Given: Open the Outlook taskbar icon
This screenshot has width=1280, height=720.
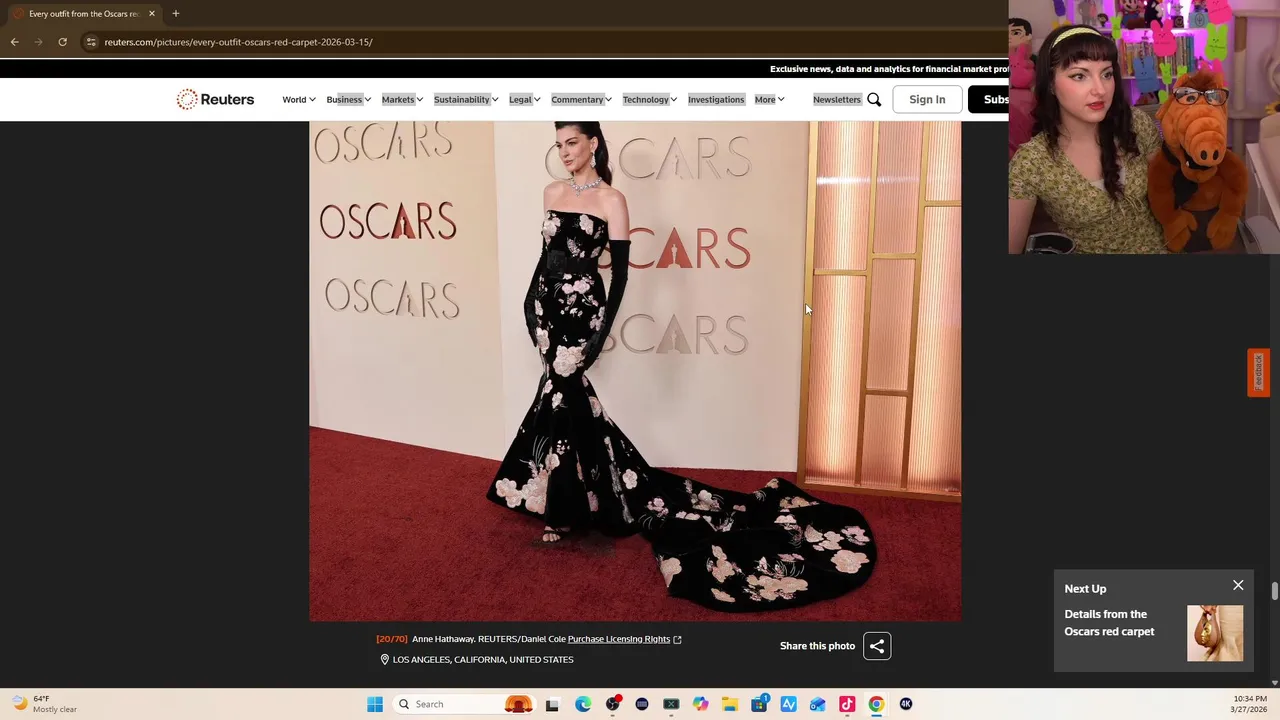Looking at the screenshot, I should pos(818,704).
